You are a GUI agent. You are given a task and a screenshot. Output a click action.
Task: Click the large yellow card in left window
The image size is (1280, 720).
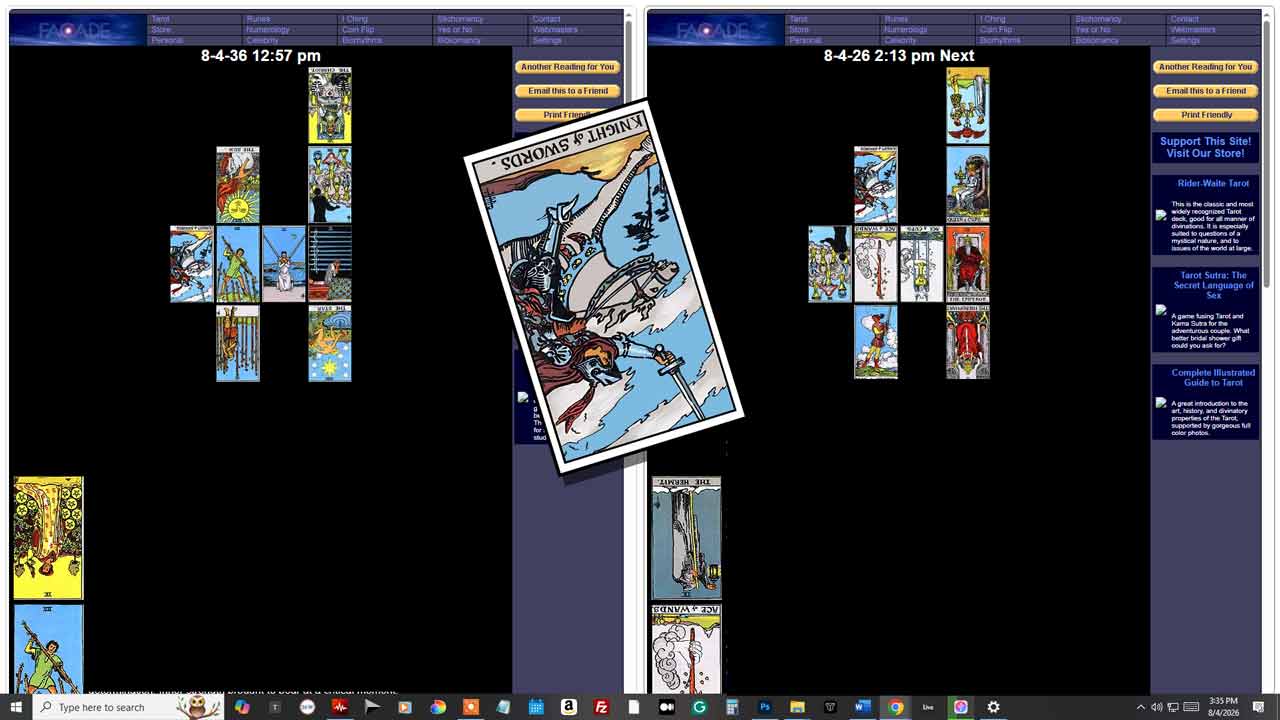48,538
